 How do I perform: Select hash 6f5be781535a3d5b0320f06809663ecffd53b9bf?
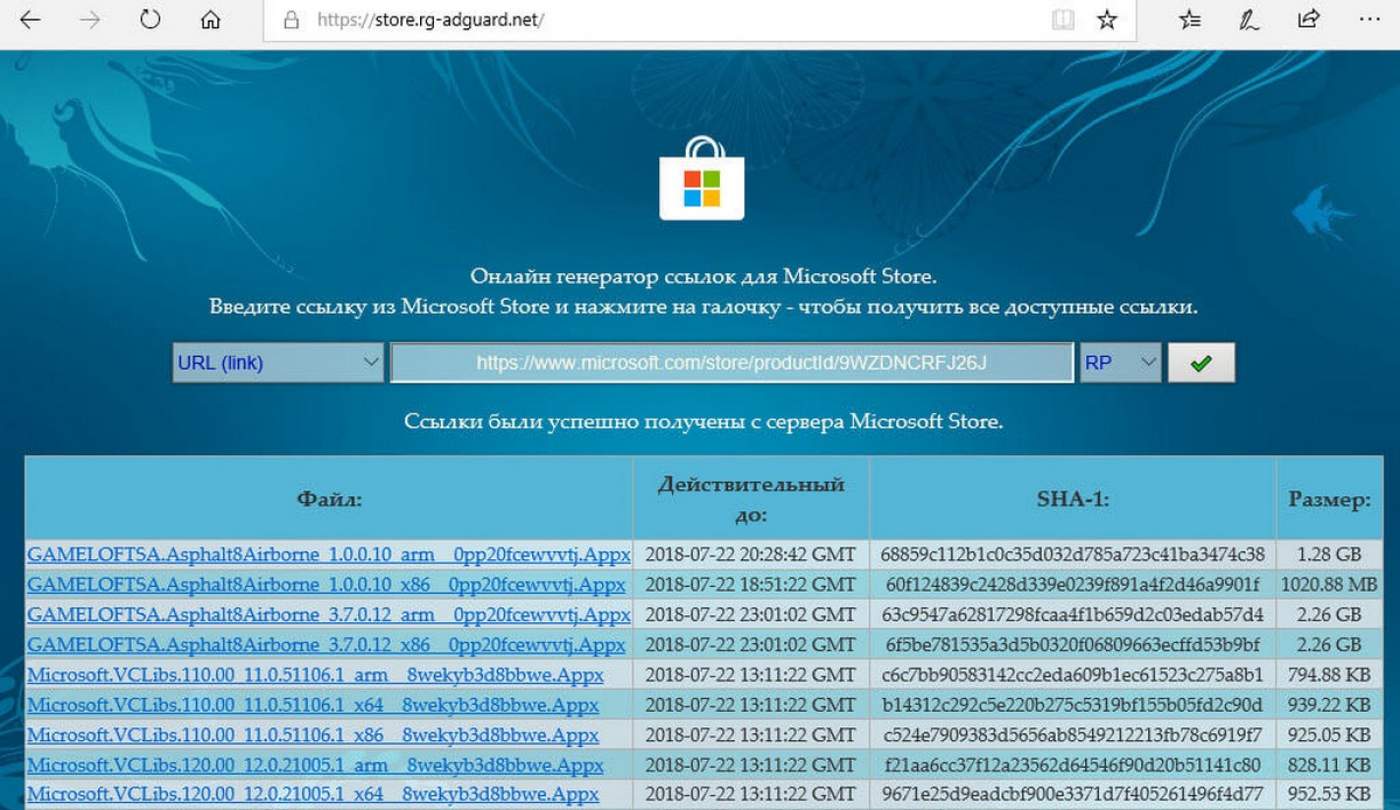coord(1073,644)
